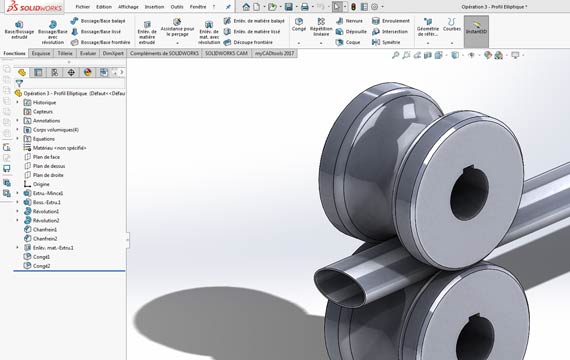The height and width of the screenshot is (360, 570).
Task: Expand the Révolution1 feature
Action: (x=17, y=212)
